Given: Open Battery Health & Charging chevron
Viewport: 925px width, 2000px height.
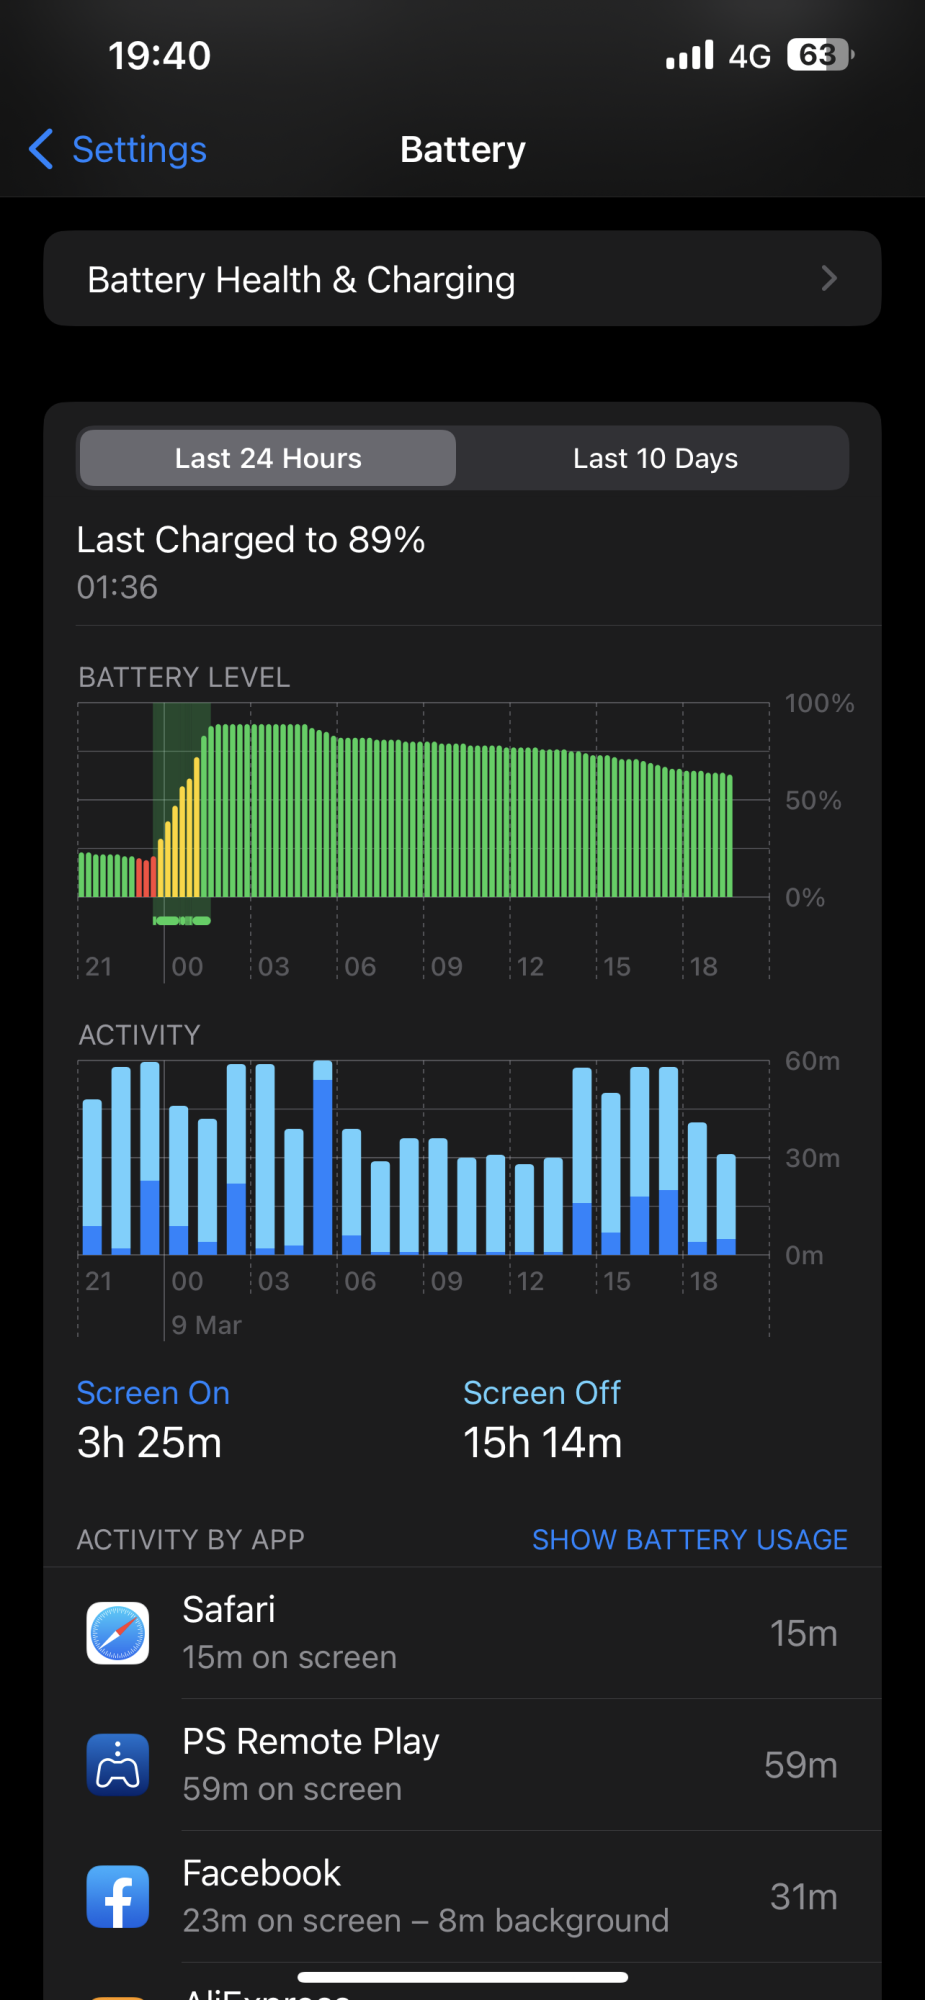Looking at the screenshot, I should [x=828, y=279].
